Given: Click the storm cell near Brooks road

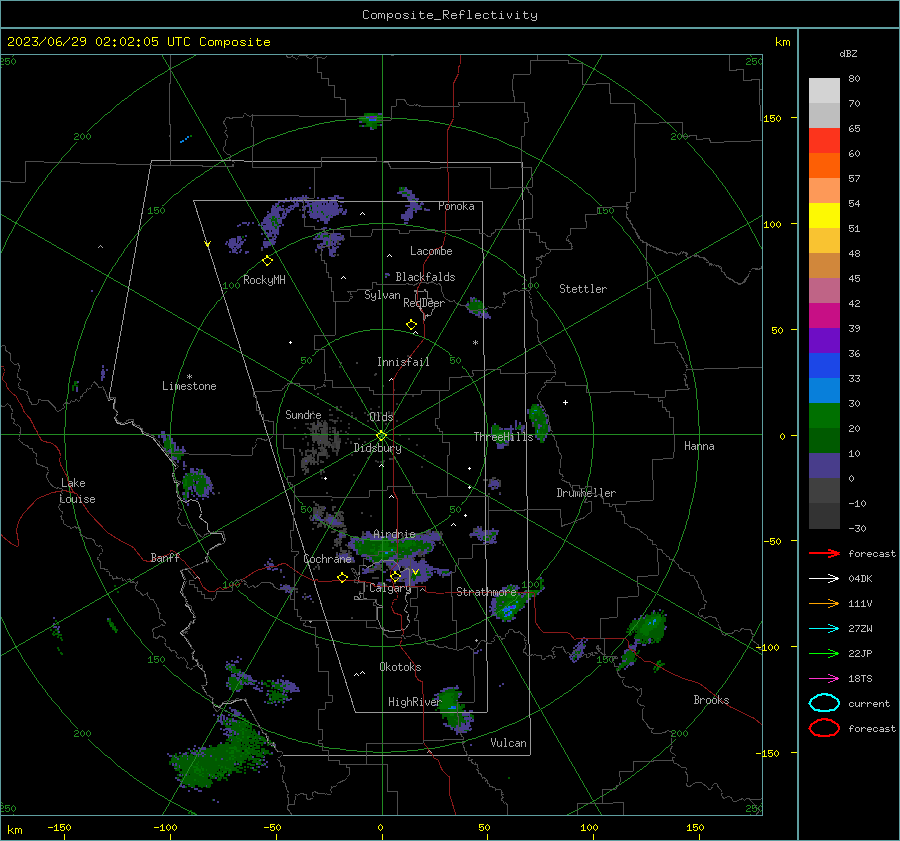Looking at the screenshot, I should 646,631.
